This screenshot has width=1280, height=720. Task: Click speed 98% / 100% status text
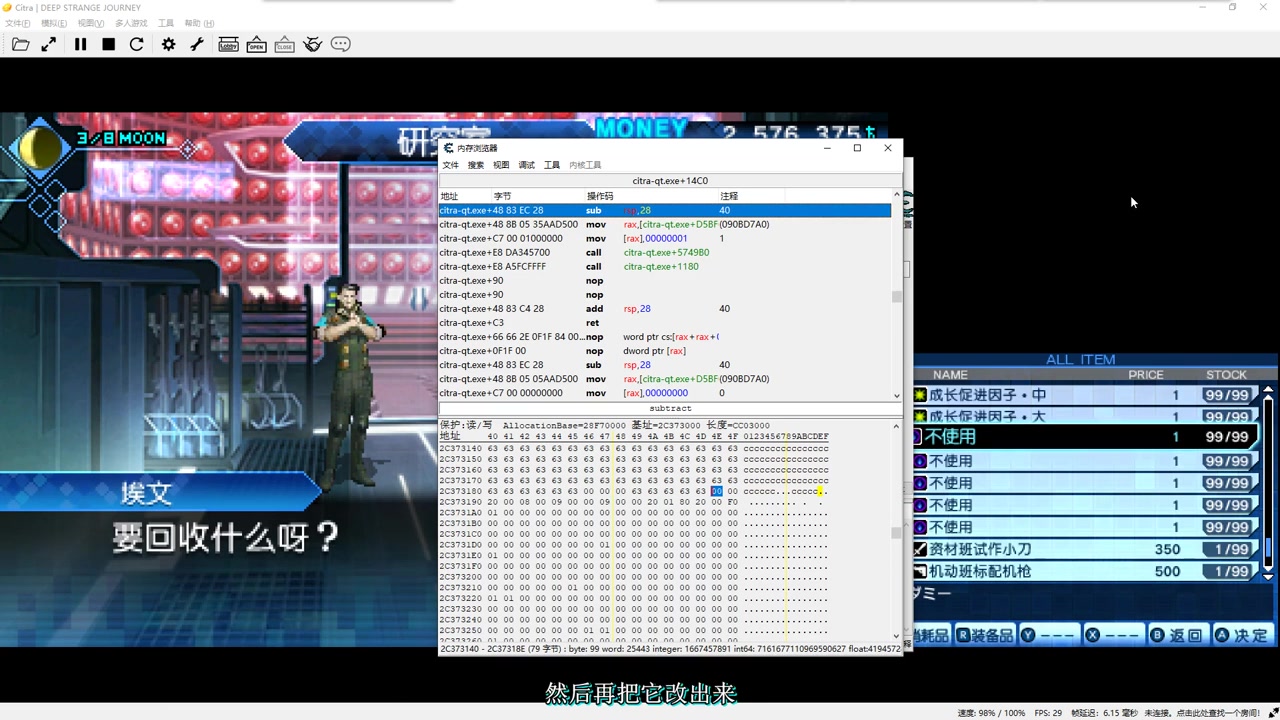coord(991,713)
